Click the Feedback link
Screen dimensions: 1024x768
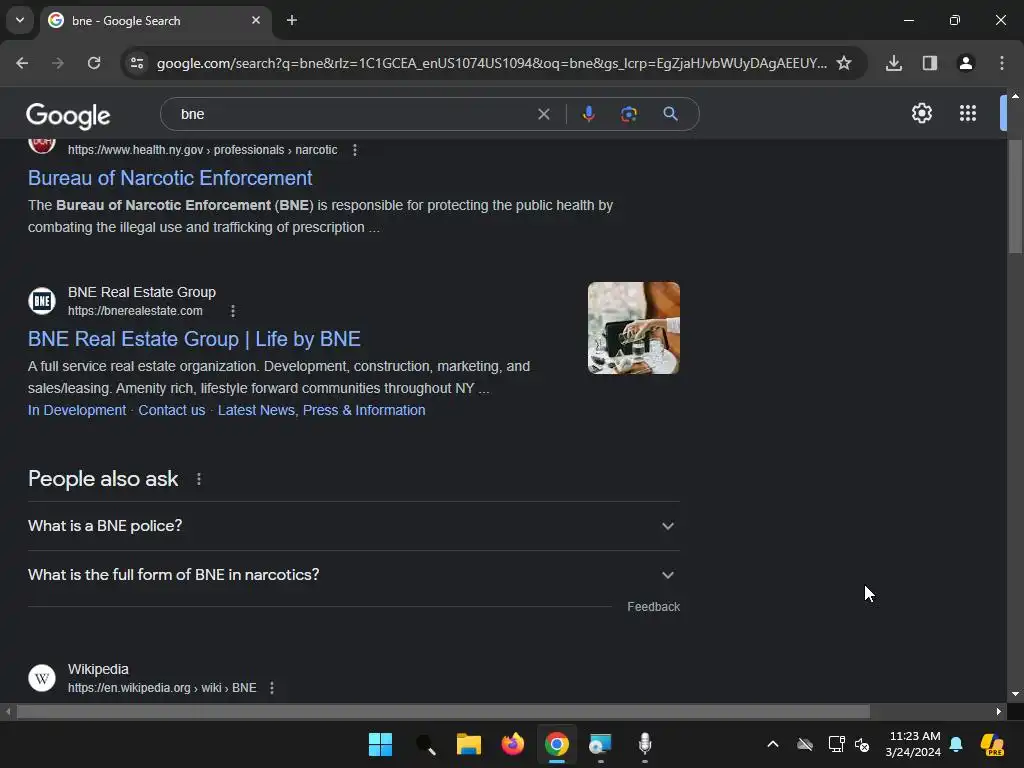pos(653,607)
